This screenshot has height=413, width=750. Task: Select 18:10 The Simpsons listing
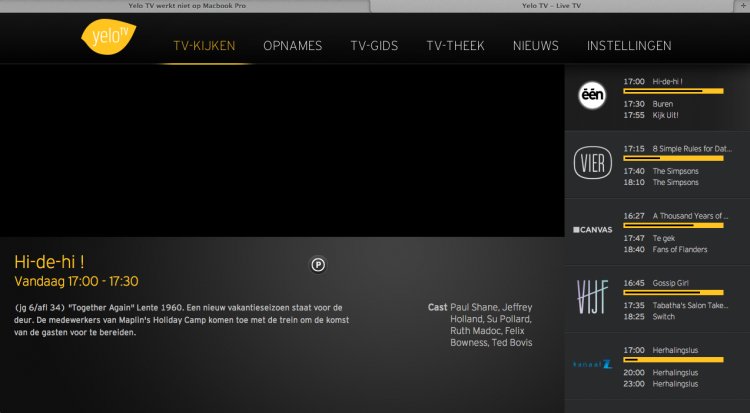pyautogui.click(x=661, y=182)
